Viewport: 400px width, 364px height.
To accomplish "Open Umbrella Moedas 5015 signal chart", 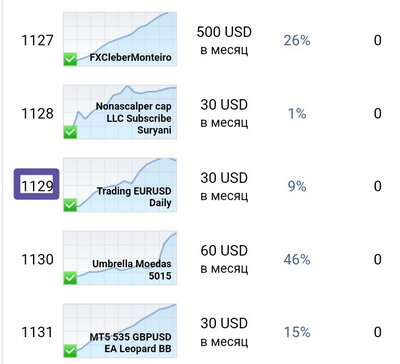I will [120, 258].
